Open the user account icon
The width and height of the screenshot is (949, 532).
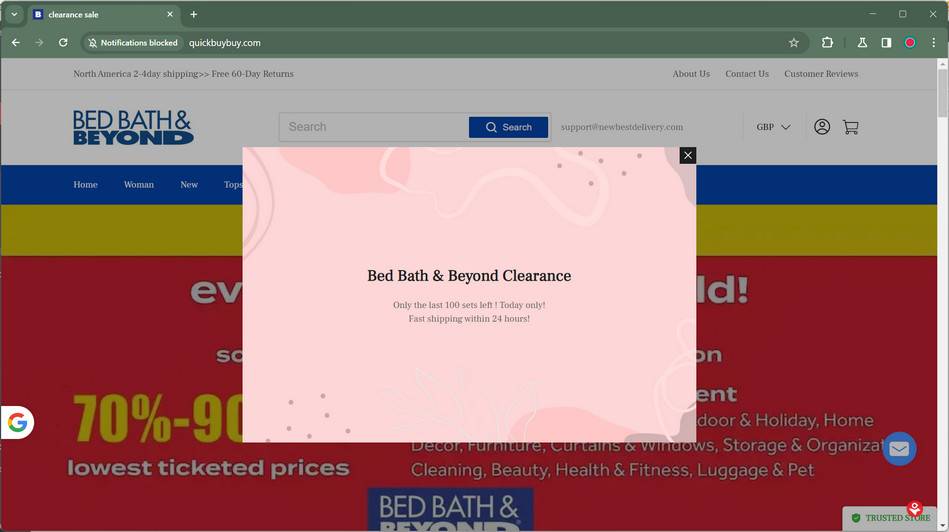point(822,126)
